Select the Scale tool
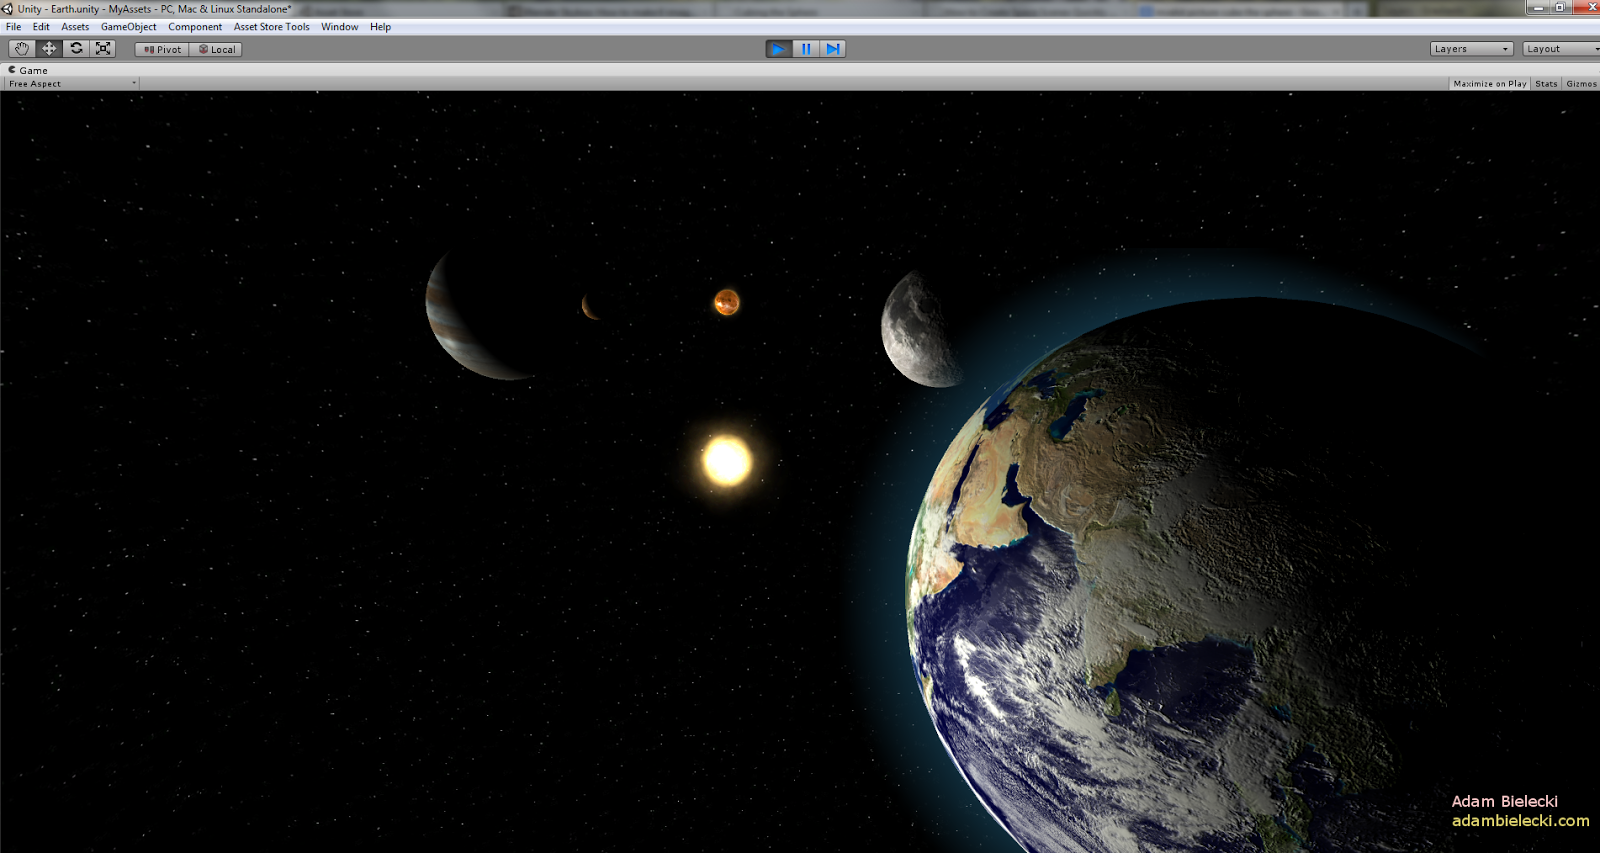 pyautogui.click(x=103, y=49)
